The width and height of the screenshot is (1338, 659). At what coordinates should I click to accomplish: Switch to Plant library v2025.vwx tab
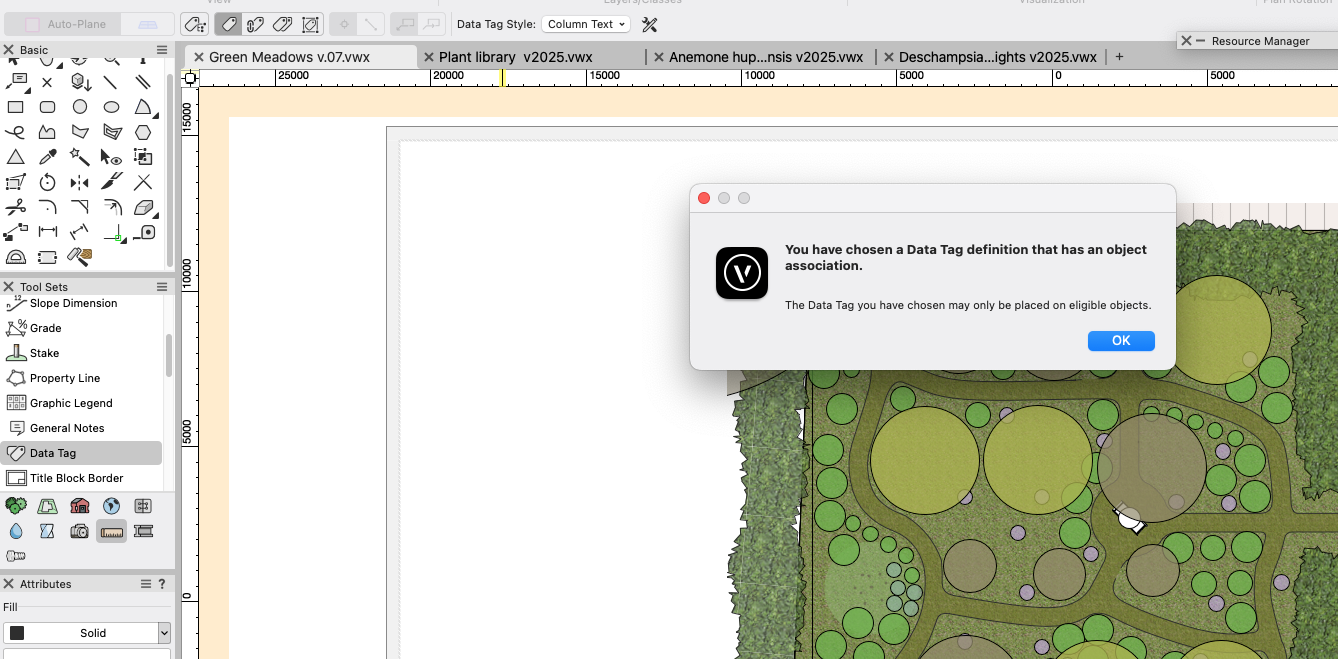pos(515,57)
